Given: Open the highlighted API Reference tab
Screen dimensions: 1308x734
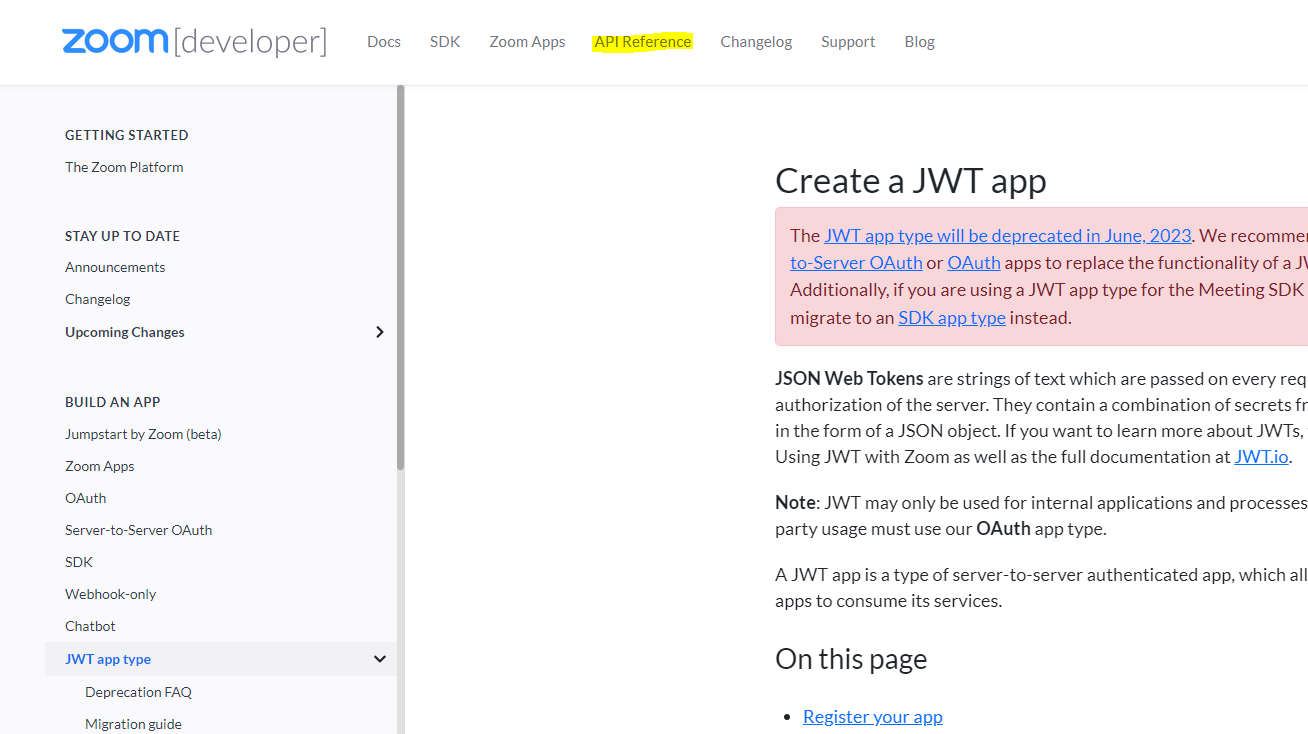Looking at the screenshot, I should point(642,41).
